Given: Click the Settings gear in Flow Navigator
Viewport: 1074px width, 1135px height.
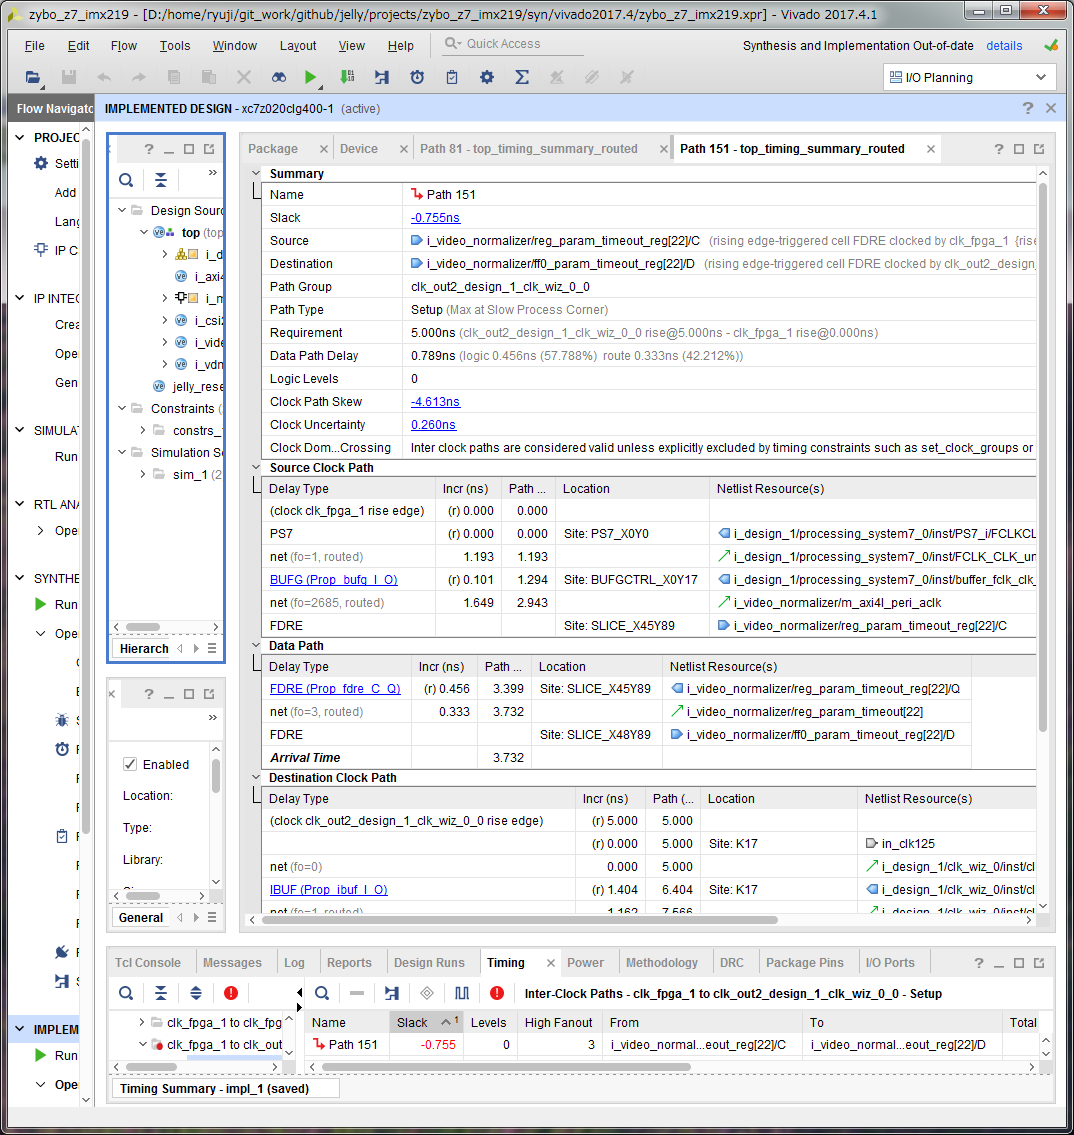Looking at the screenshot, I should click(41, 163).
